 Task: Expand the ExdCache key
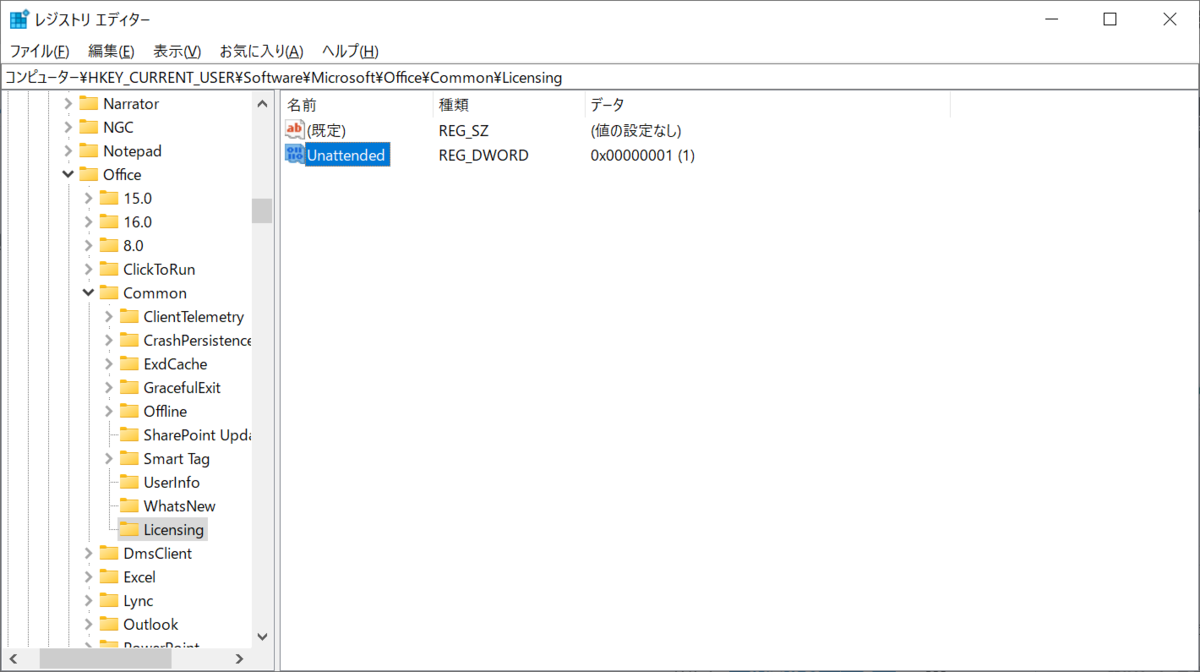[108, 364]
